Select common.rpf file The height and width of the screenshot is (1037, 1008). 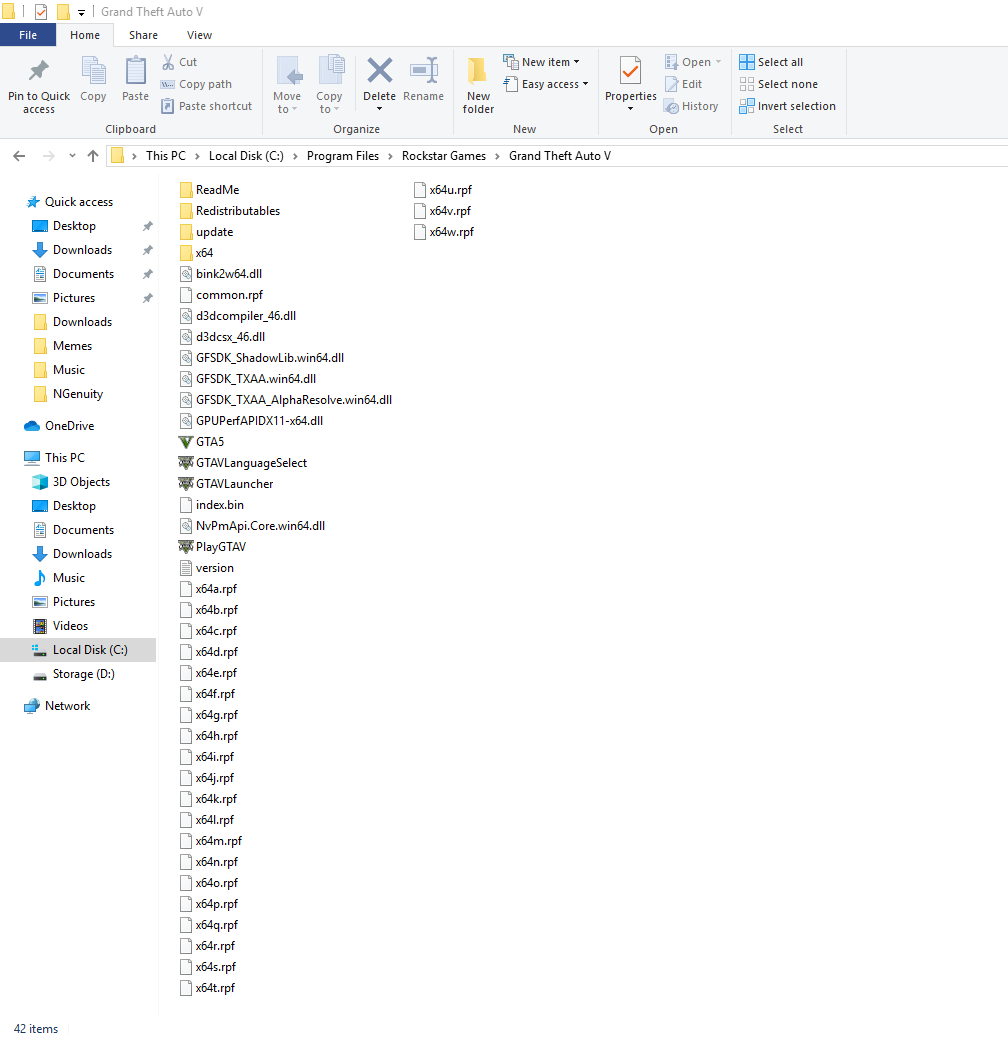[221, 295]
